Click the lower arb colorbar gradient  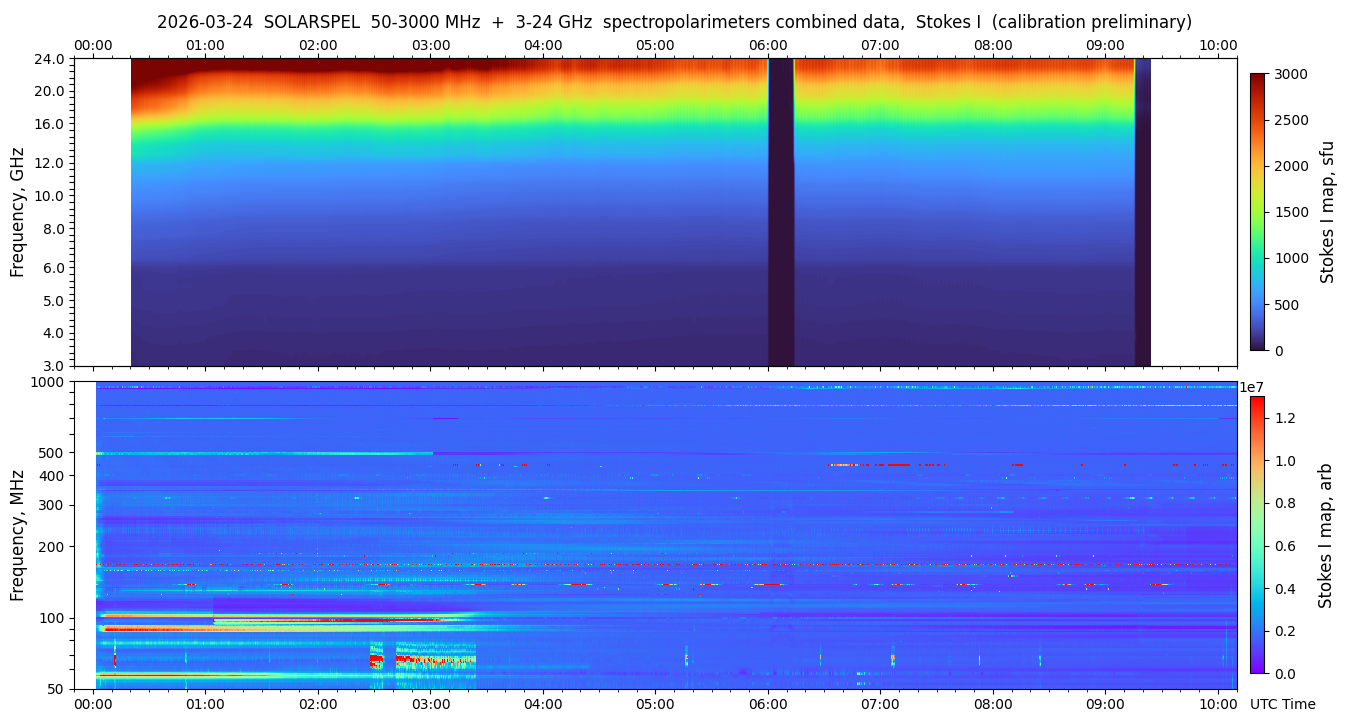(x=1257, y=535)
